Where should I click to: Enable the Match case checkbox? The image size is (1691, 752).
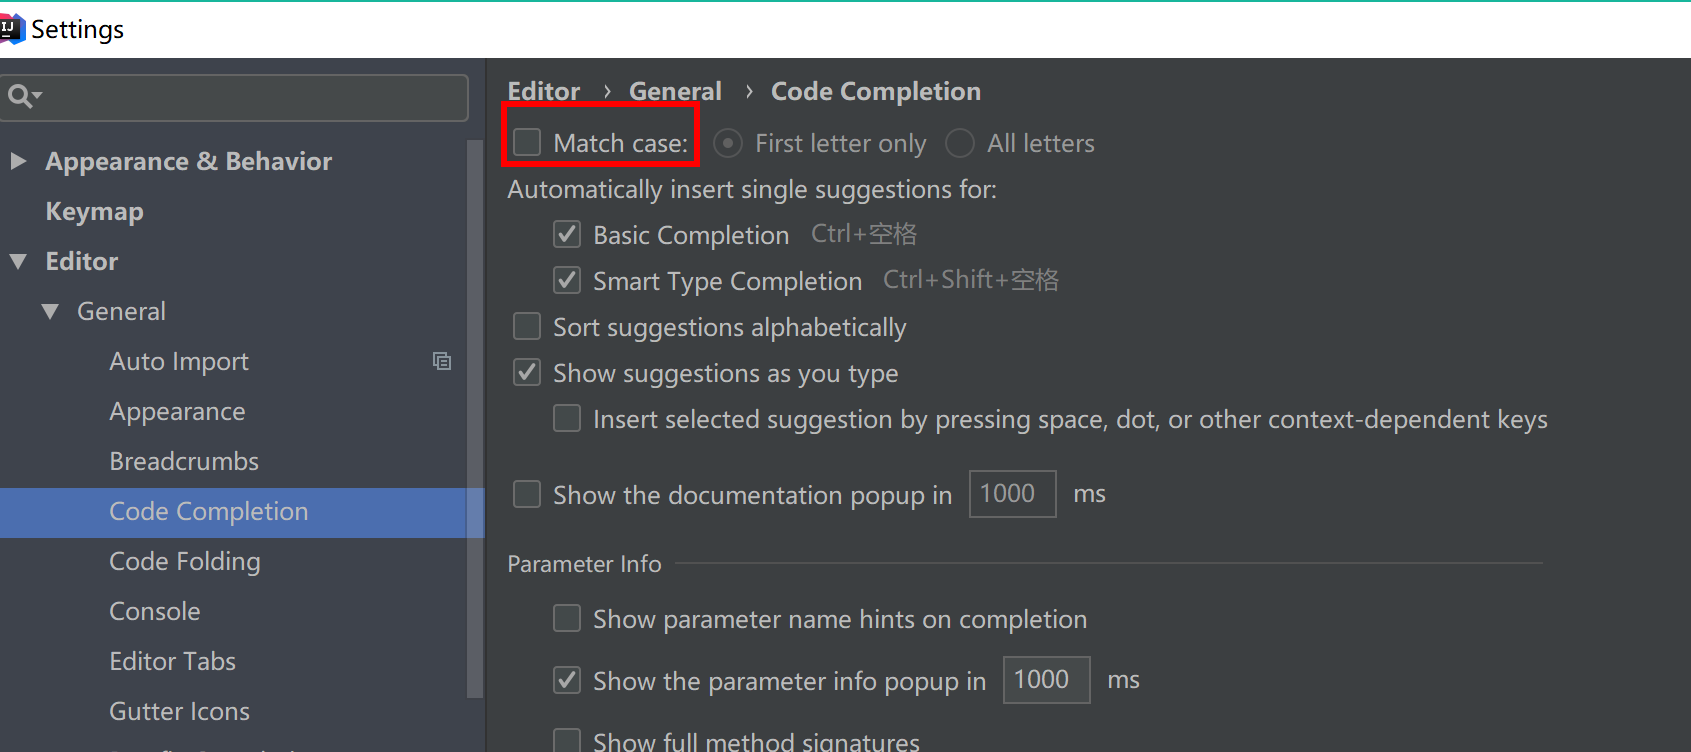pyautogui.click(x=526, y=141)
